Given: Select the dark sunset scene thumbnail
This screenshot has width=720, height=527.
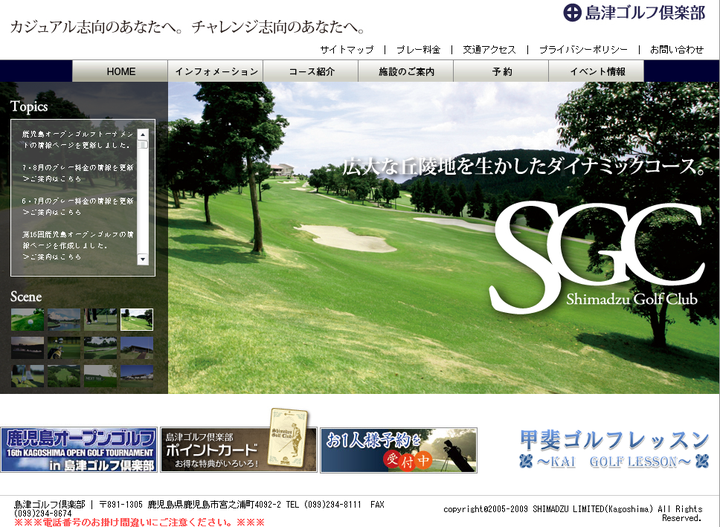Looking at the screenshot, I should [28, 348].
